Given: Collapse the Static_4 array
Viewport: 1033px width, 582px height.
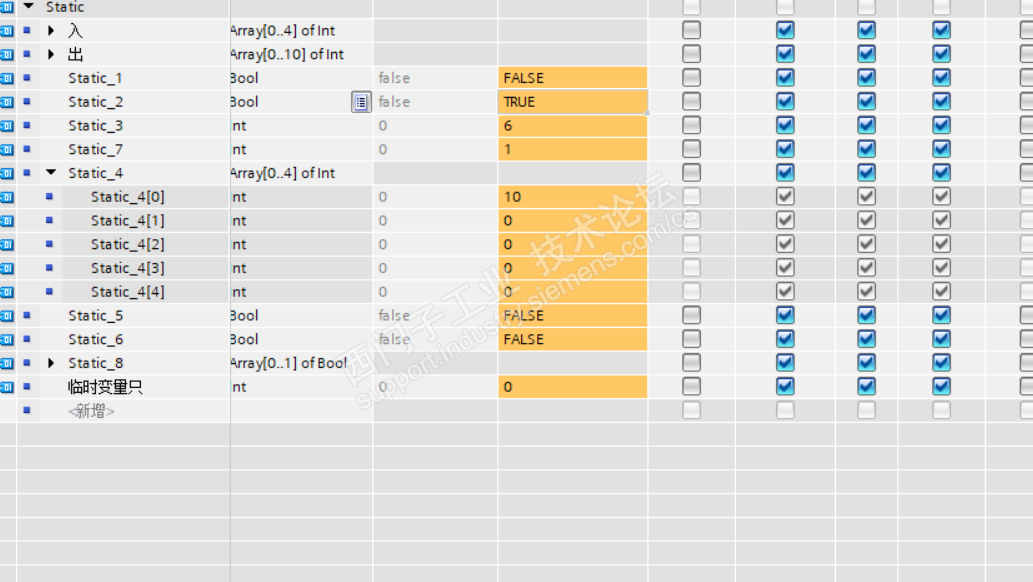Looking at the screenshot, I should click(52, 173).
